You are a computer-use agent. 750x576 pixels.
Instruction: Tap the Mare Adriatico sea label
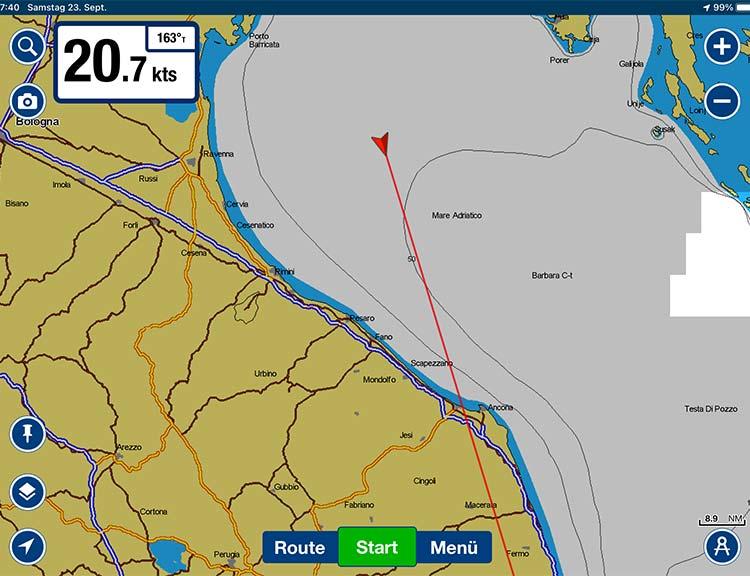click(456, 216)
